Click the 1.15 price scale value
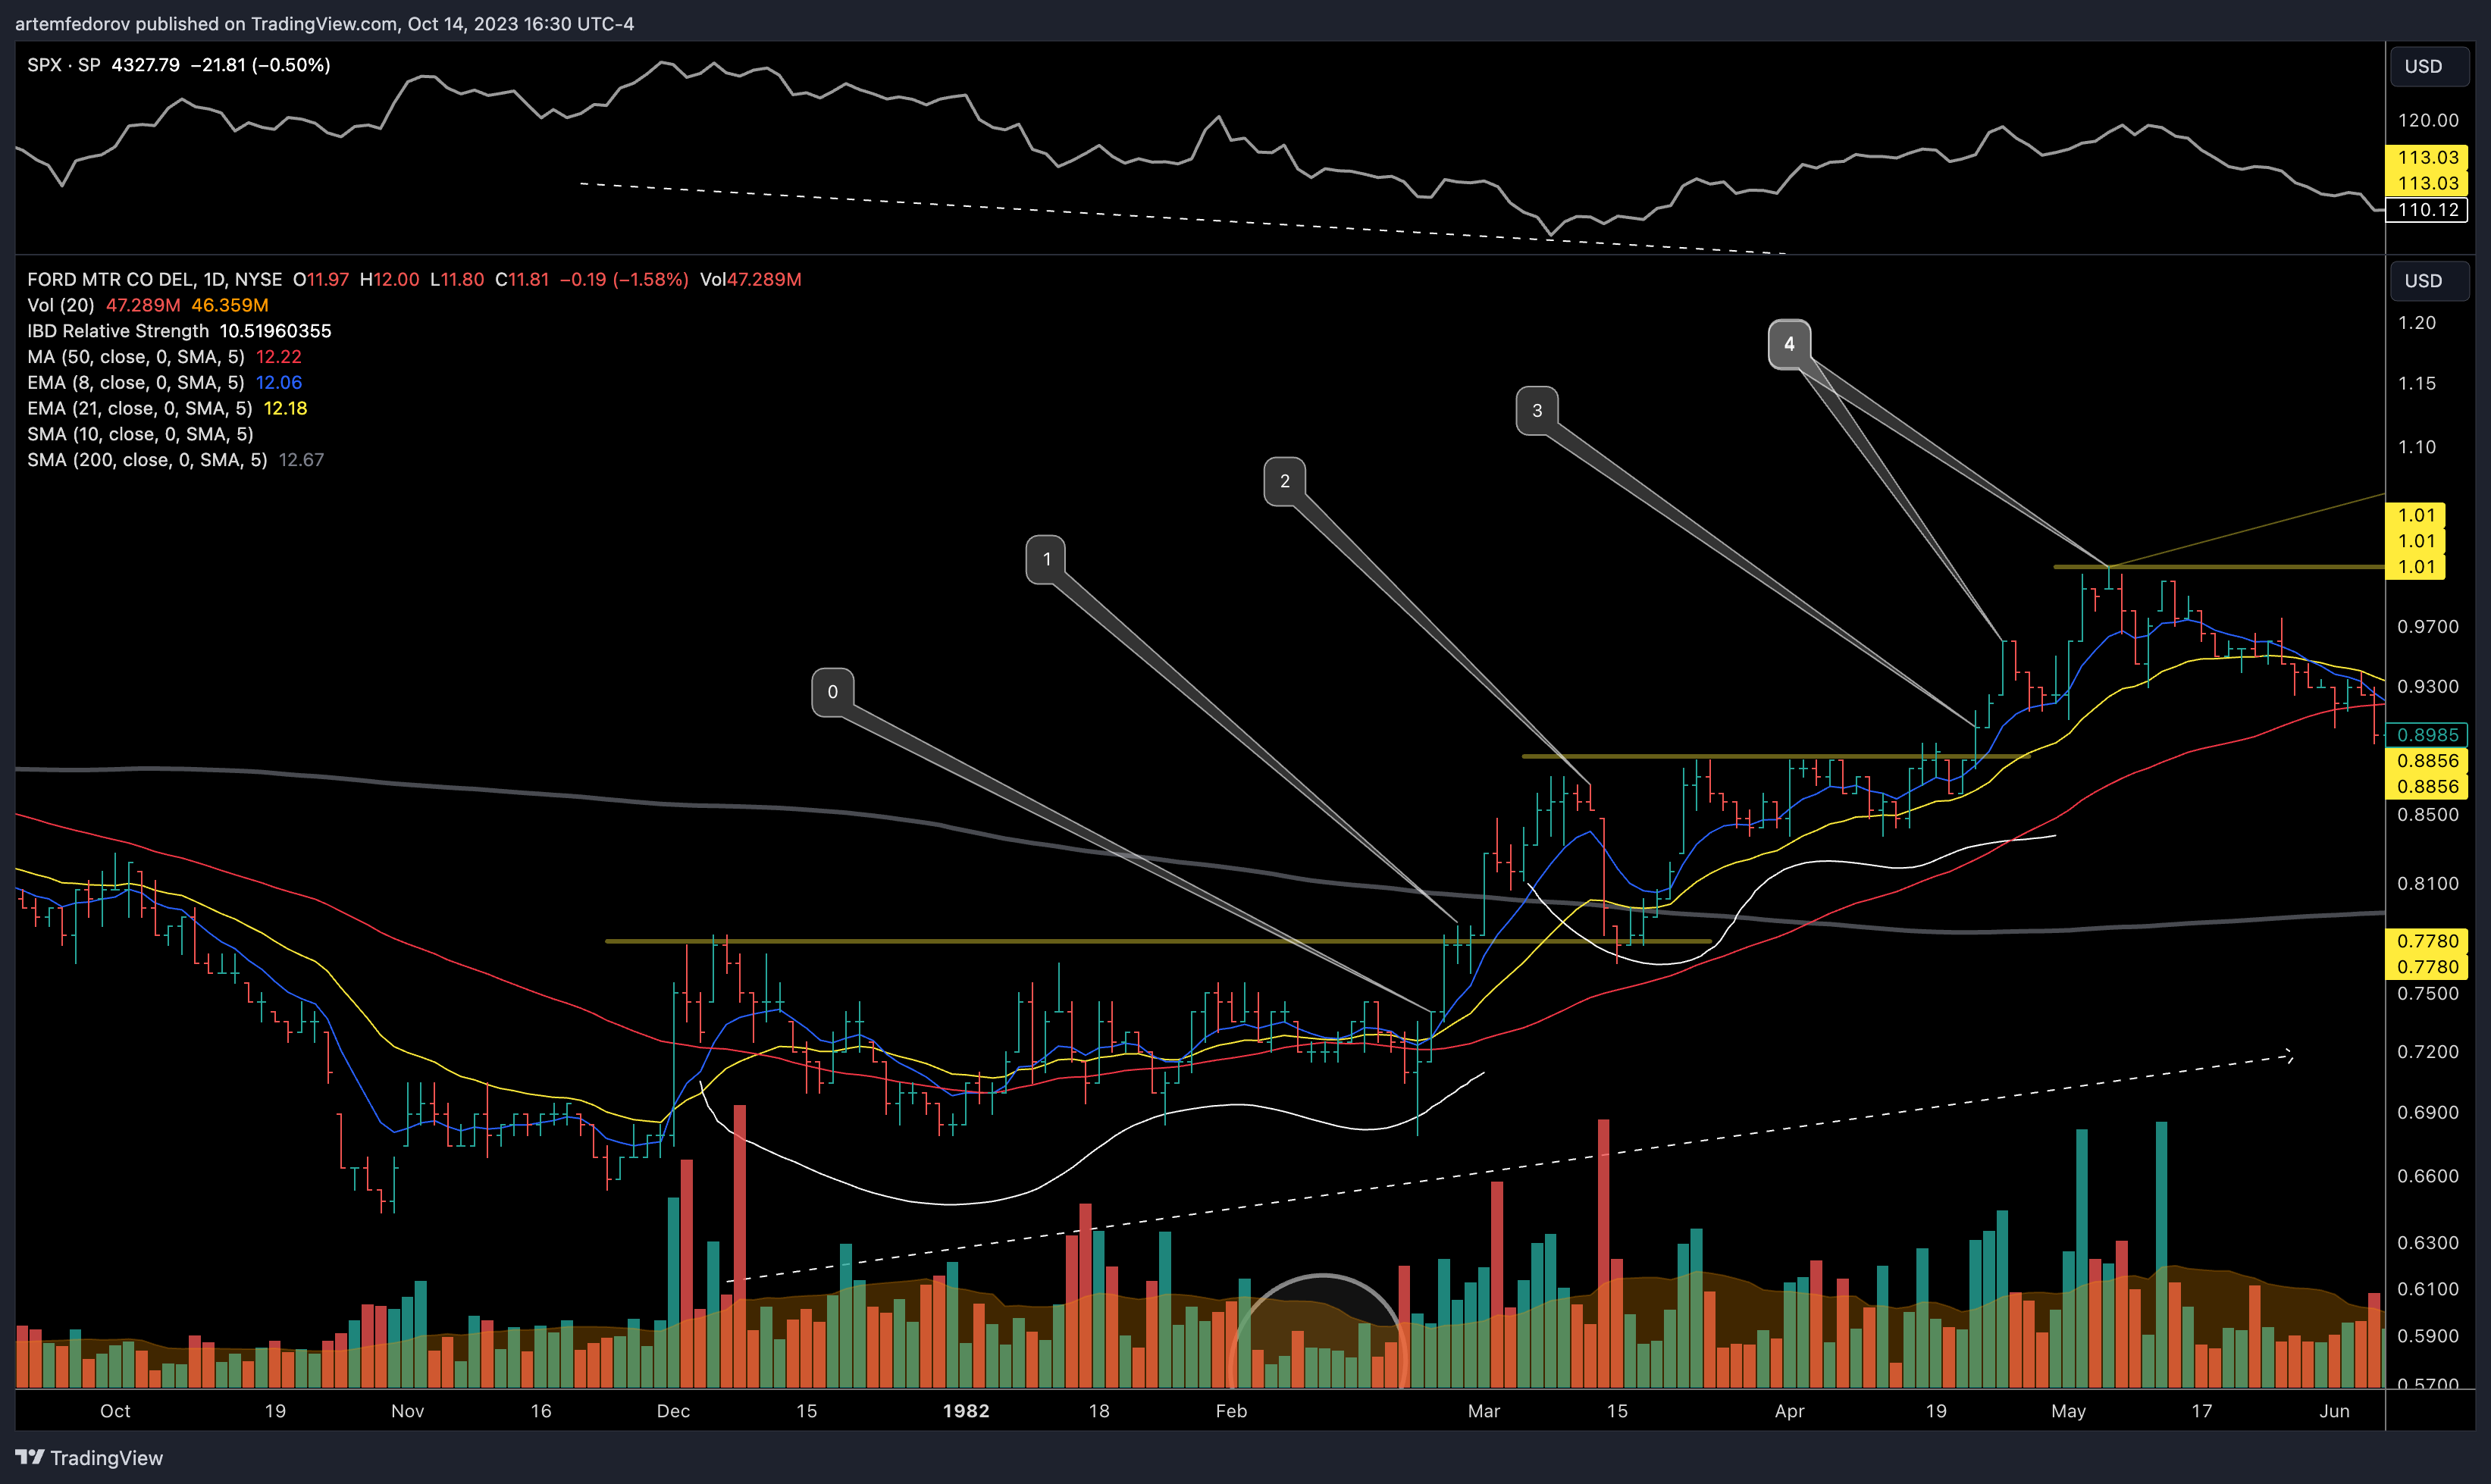The width and height of the screenshot is (2491, 1484). click(2417, 384)
